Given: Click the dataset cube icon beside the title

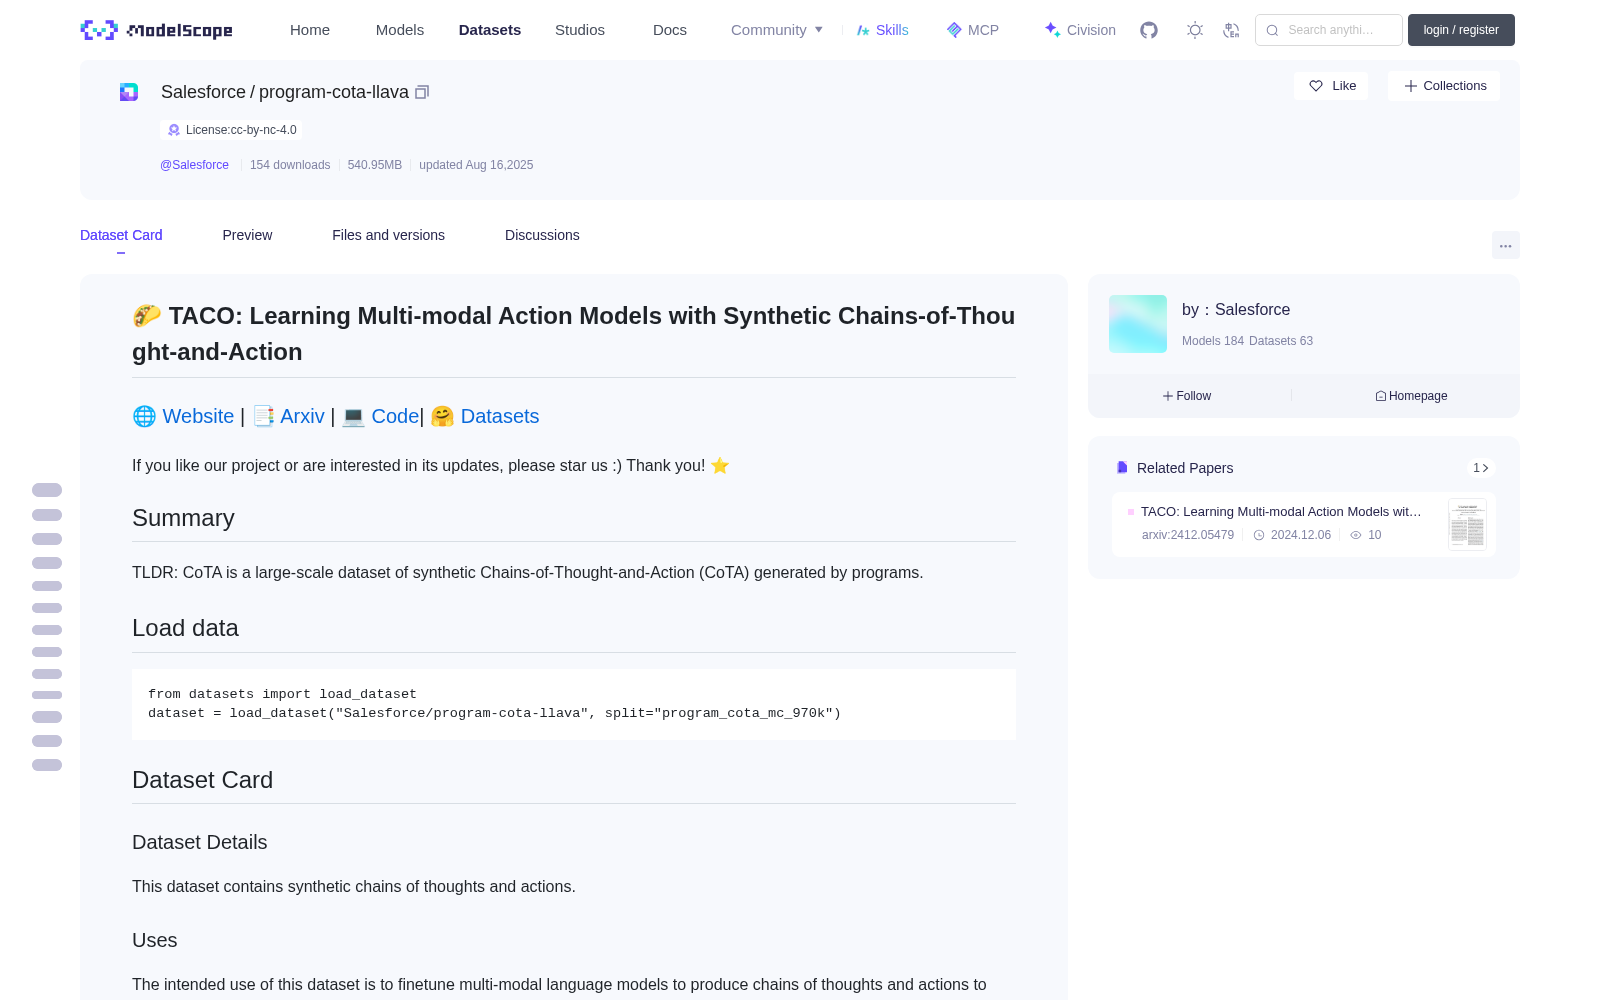Looking at the screenshot, I should 129,92.
